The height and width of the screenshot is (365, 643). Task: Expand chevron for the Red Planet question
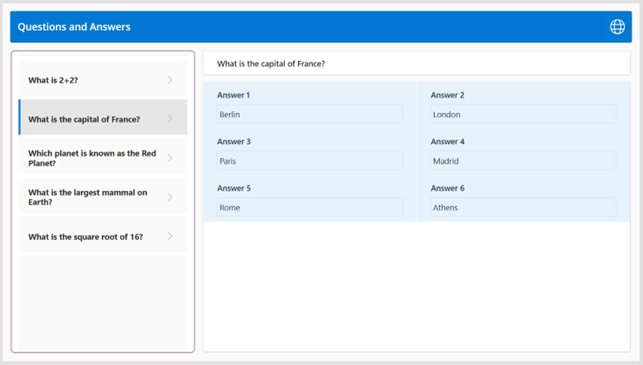click(170, 158)
